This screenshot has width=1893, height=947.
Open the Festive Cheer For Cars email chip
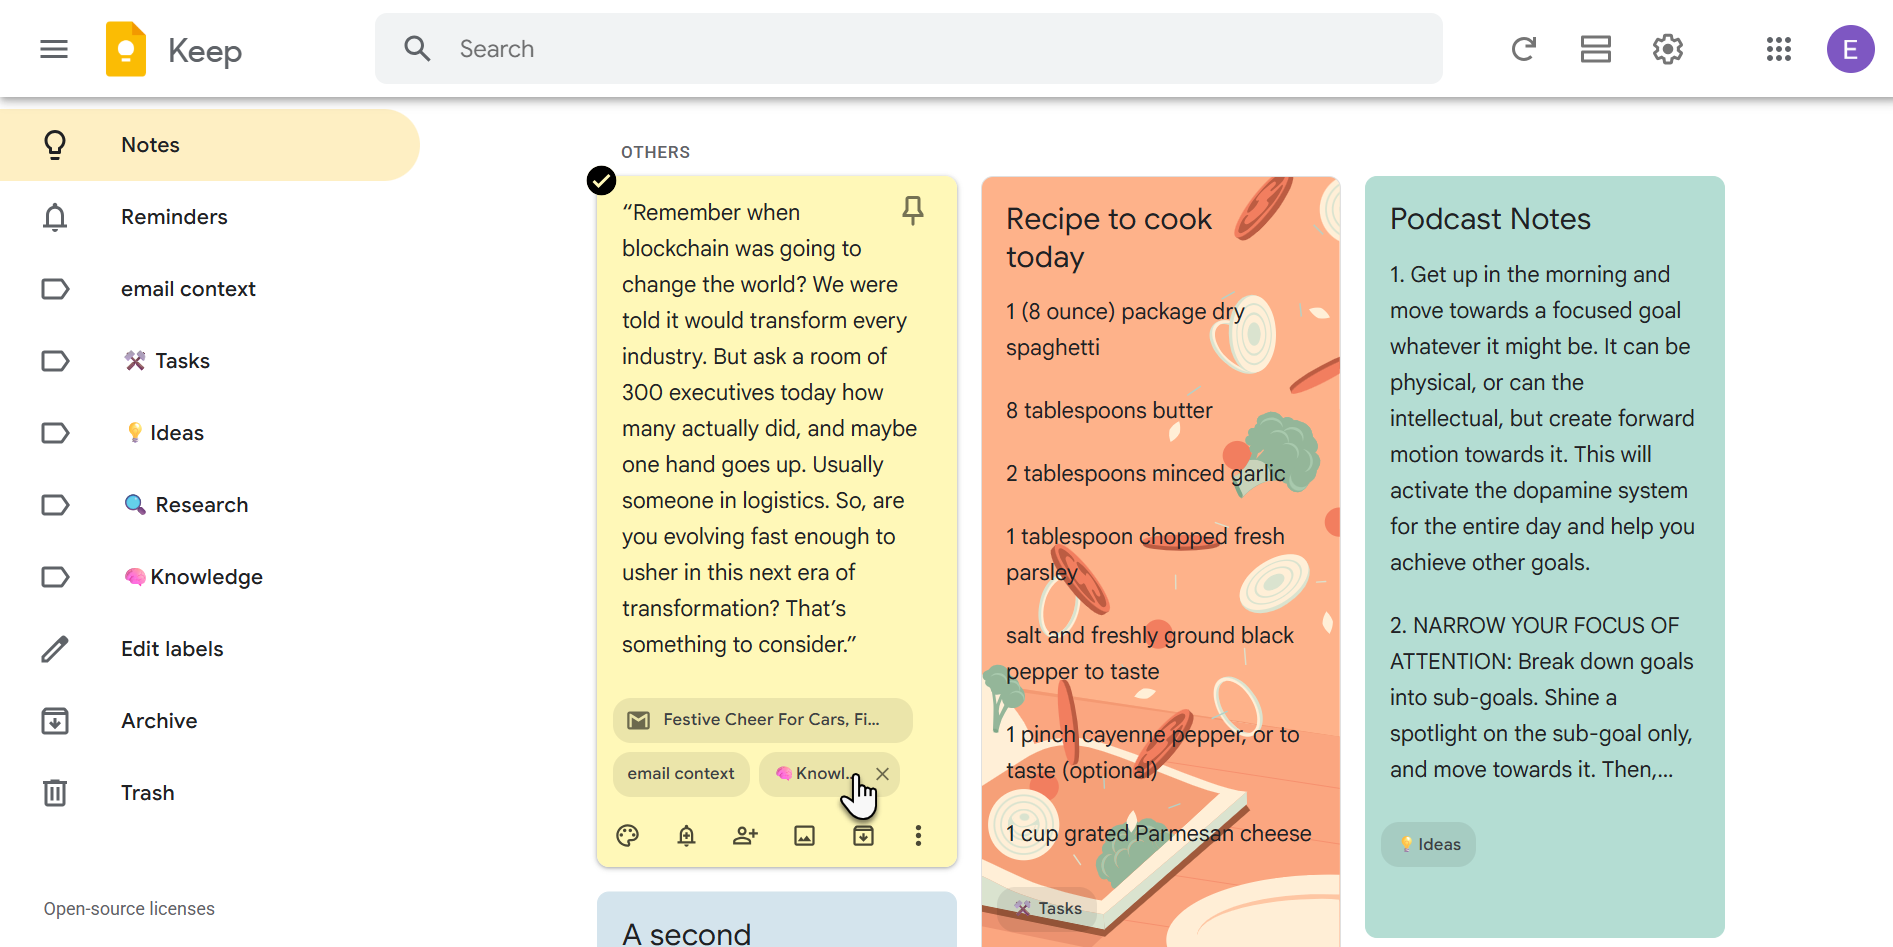tap(762, 720)
